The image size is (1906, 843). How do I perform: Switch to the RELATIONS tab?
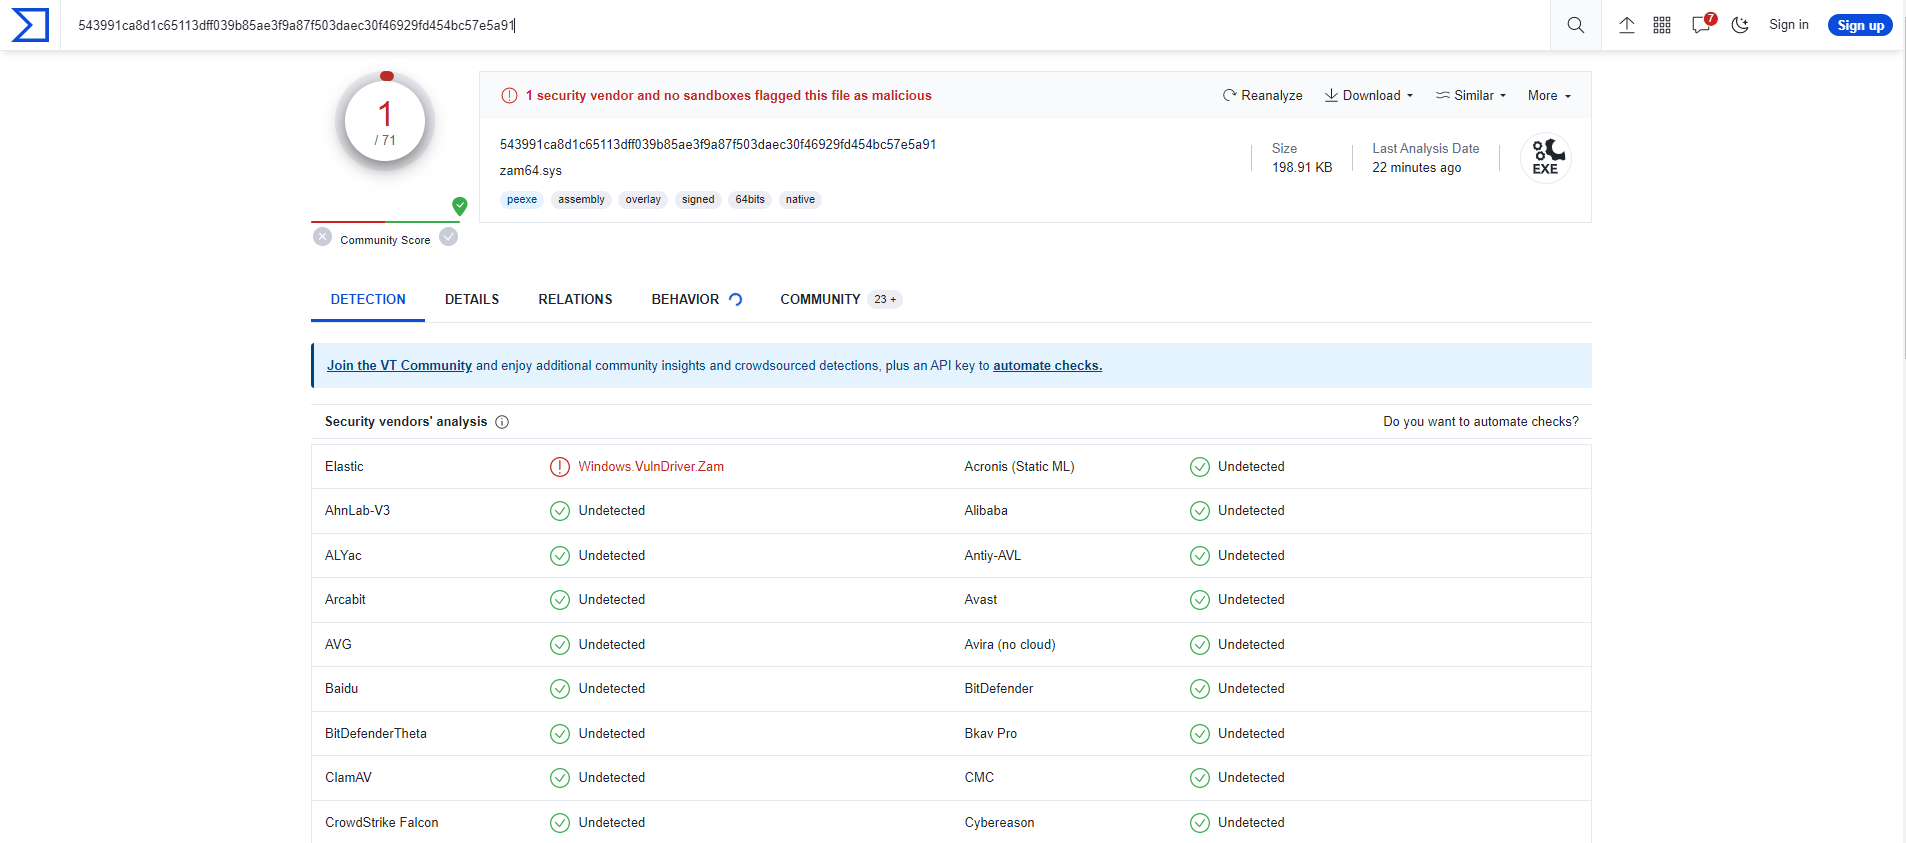click(575, 299)
